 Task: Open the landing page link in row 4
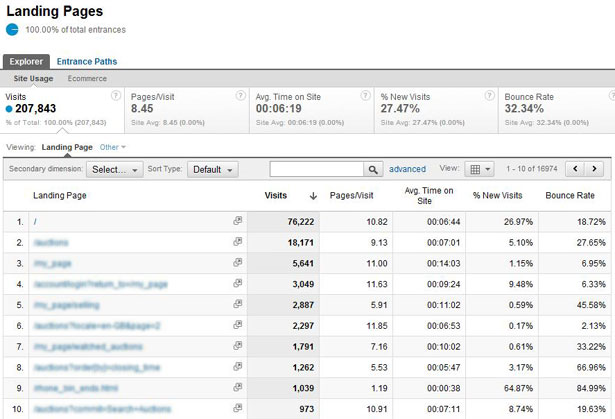(101, 284)
